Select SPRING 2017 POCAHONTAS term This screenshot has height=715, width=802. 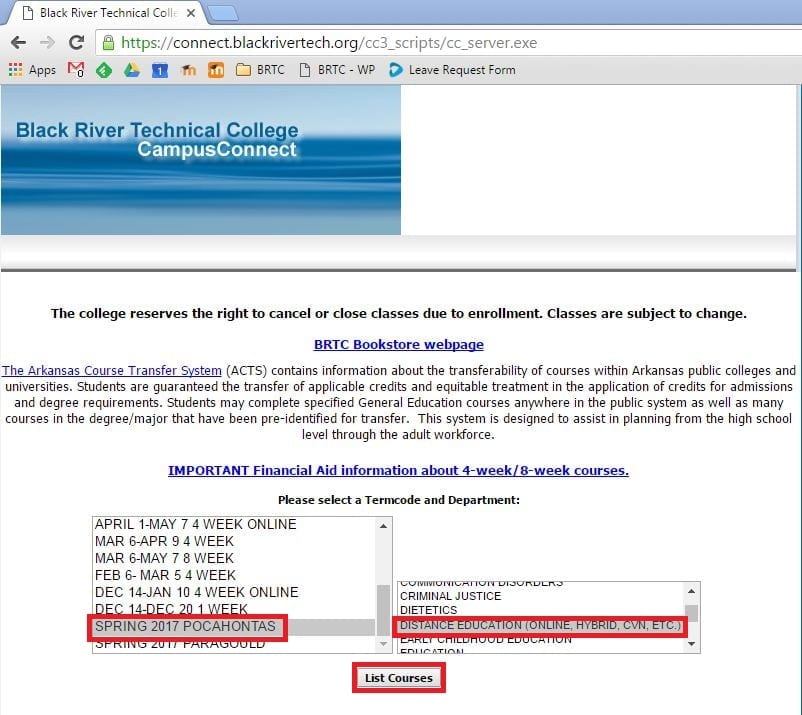click(234, 626)
